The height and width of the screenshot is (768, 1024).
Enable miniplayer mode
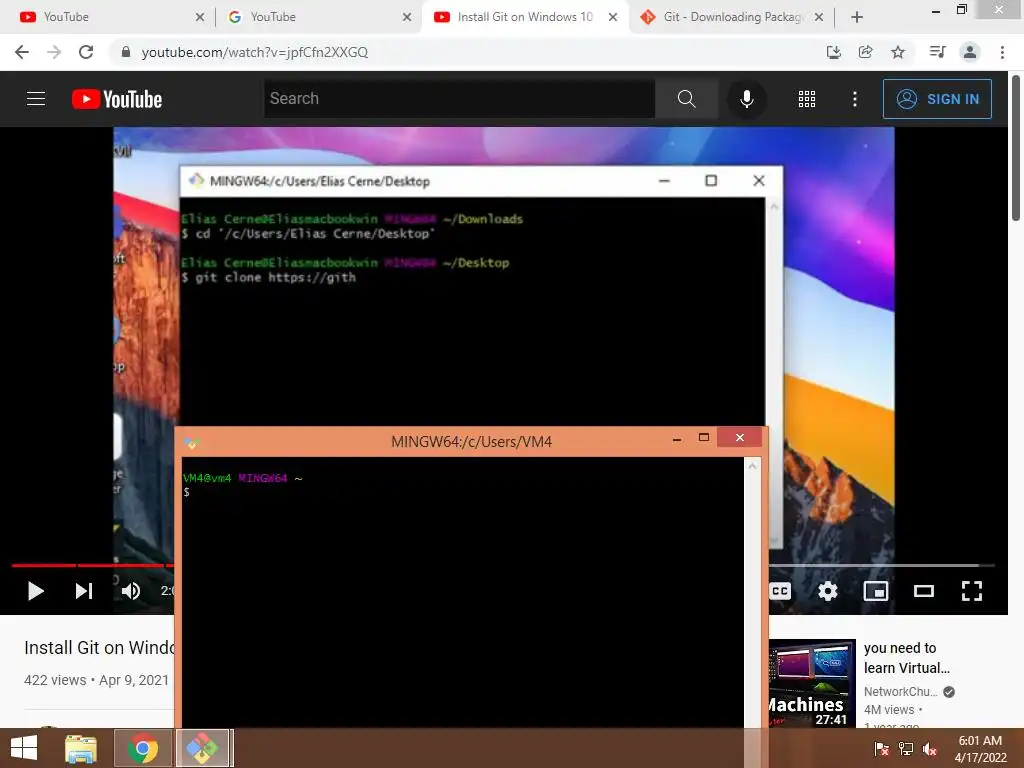point(875,591)
